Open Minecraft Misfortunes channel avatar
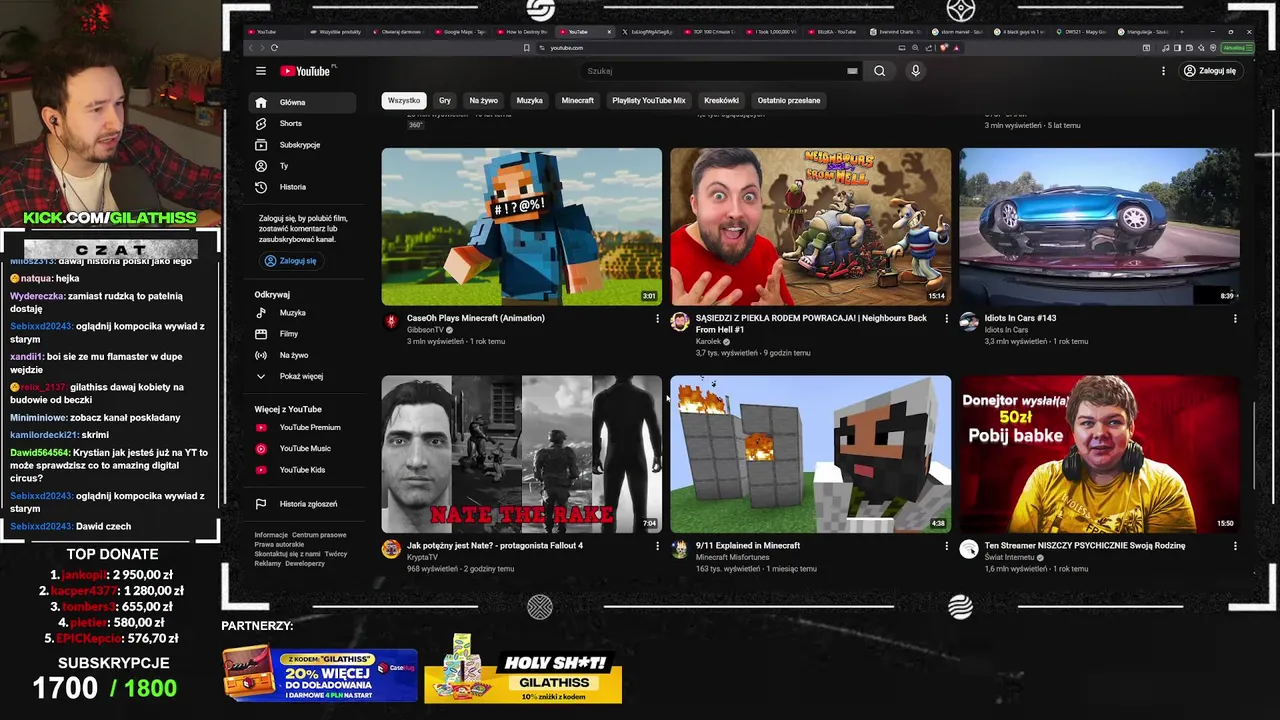 680,549
